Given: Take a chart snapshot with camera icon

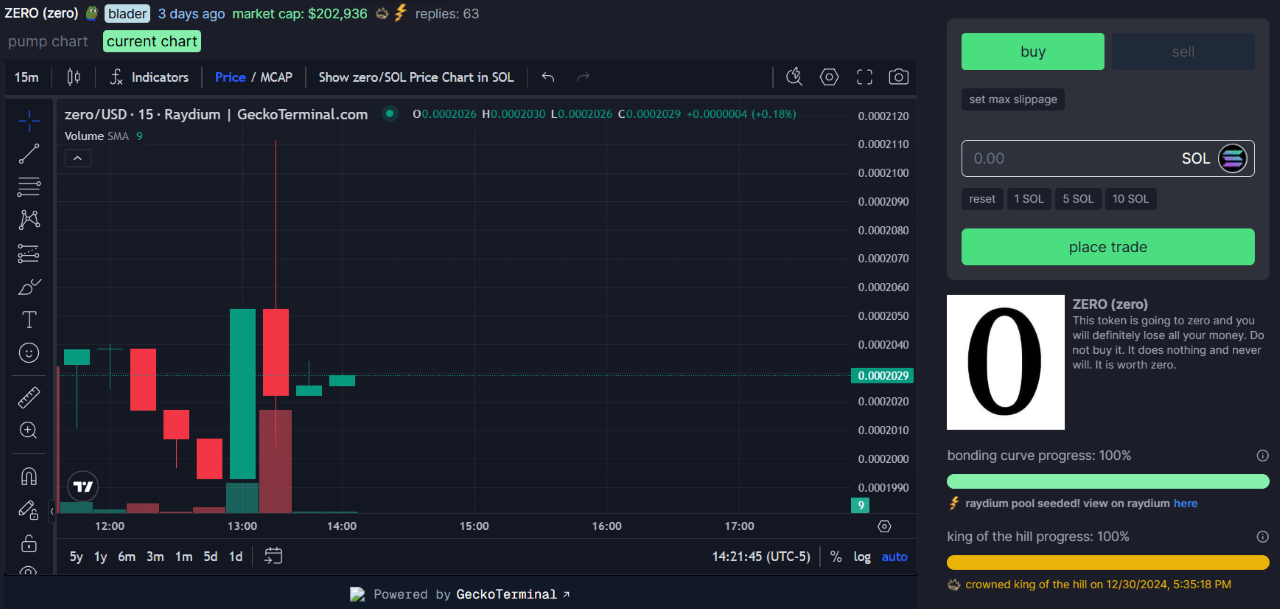Looking at the screenshot, I should [x=899, y=77].
